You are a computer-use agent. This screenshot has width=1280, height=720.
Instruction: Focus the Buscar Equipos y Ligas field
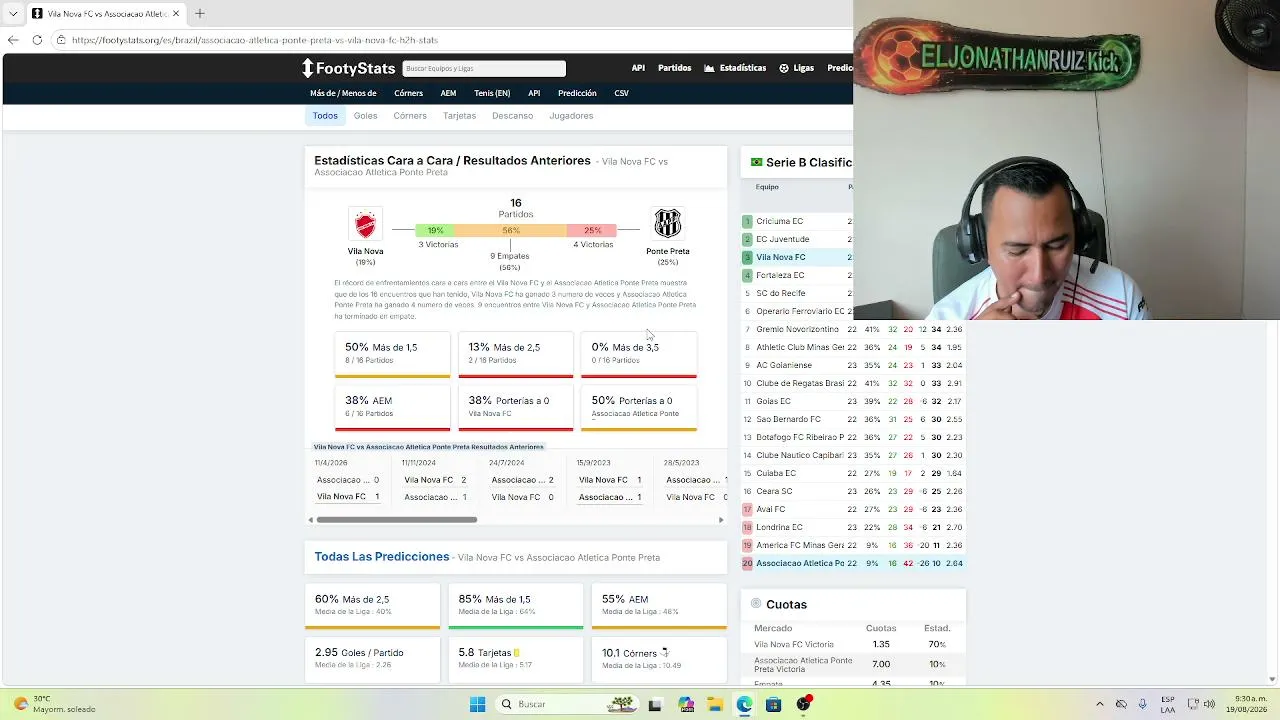pyautogui.click(x=484, y=68)
